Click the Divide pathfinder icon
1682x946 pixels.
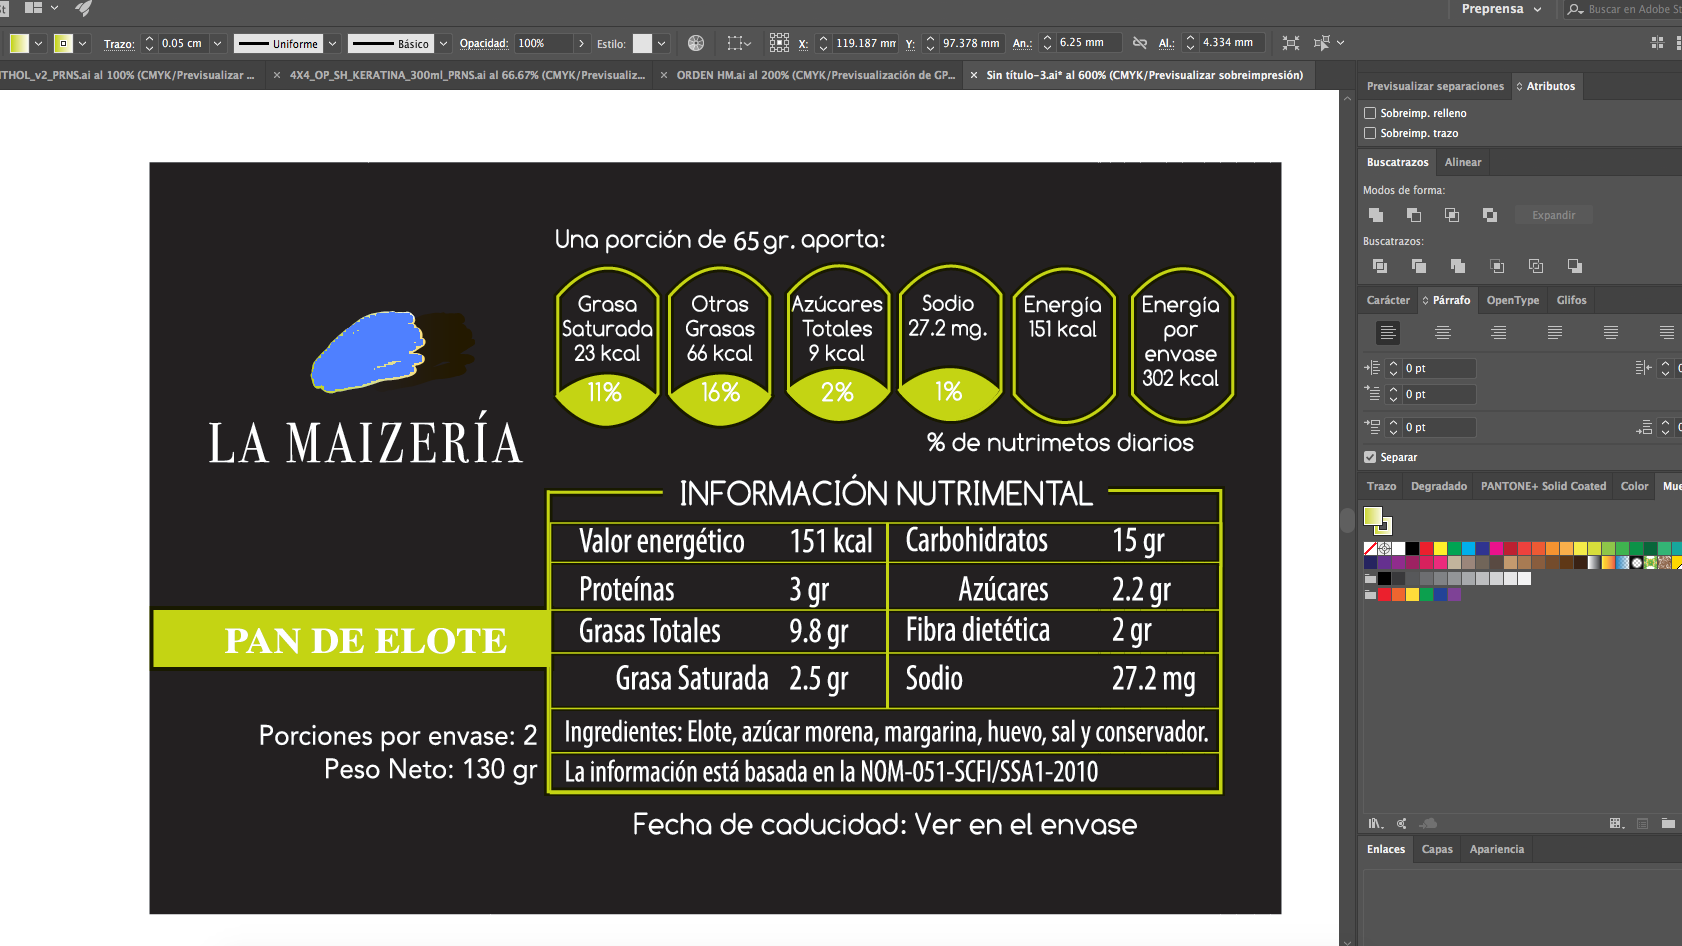point(1380,266)
